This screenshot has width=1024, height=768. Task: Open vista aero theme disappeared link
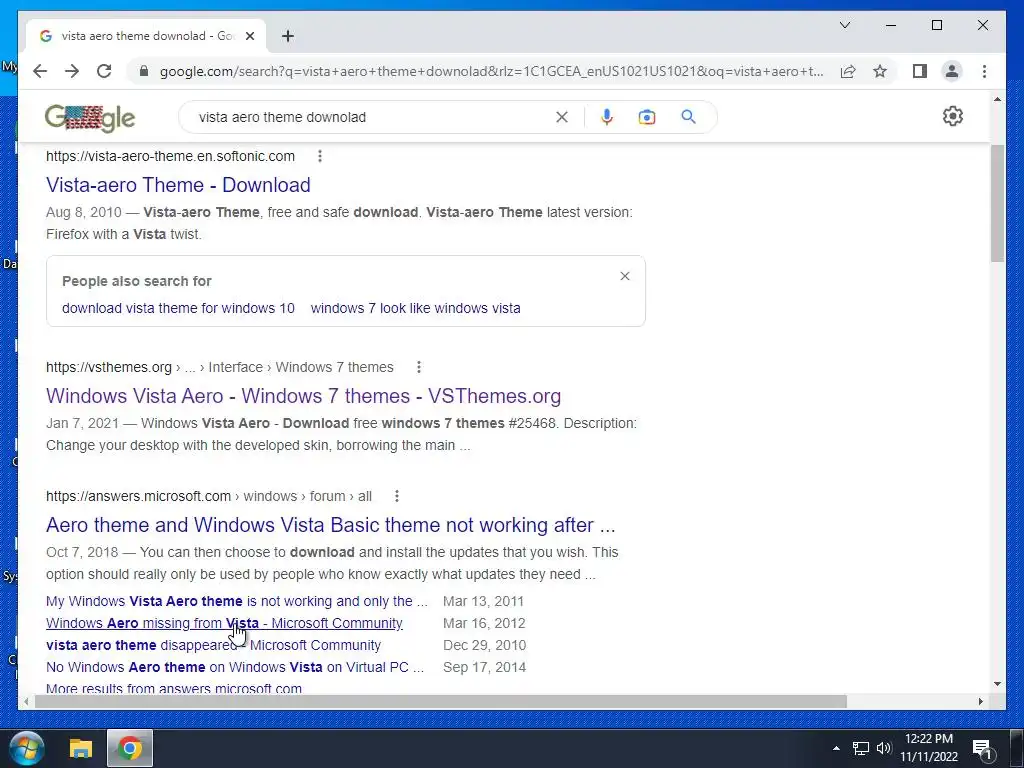pos(214,645)
